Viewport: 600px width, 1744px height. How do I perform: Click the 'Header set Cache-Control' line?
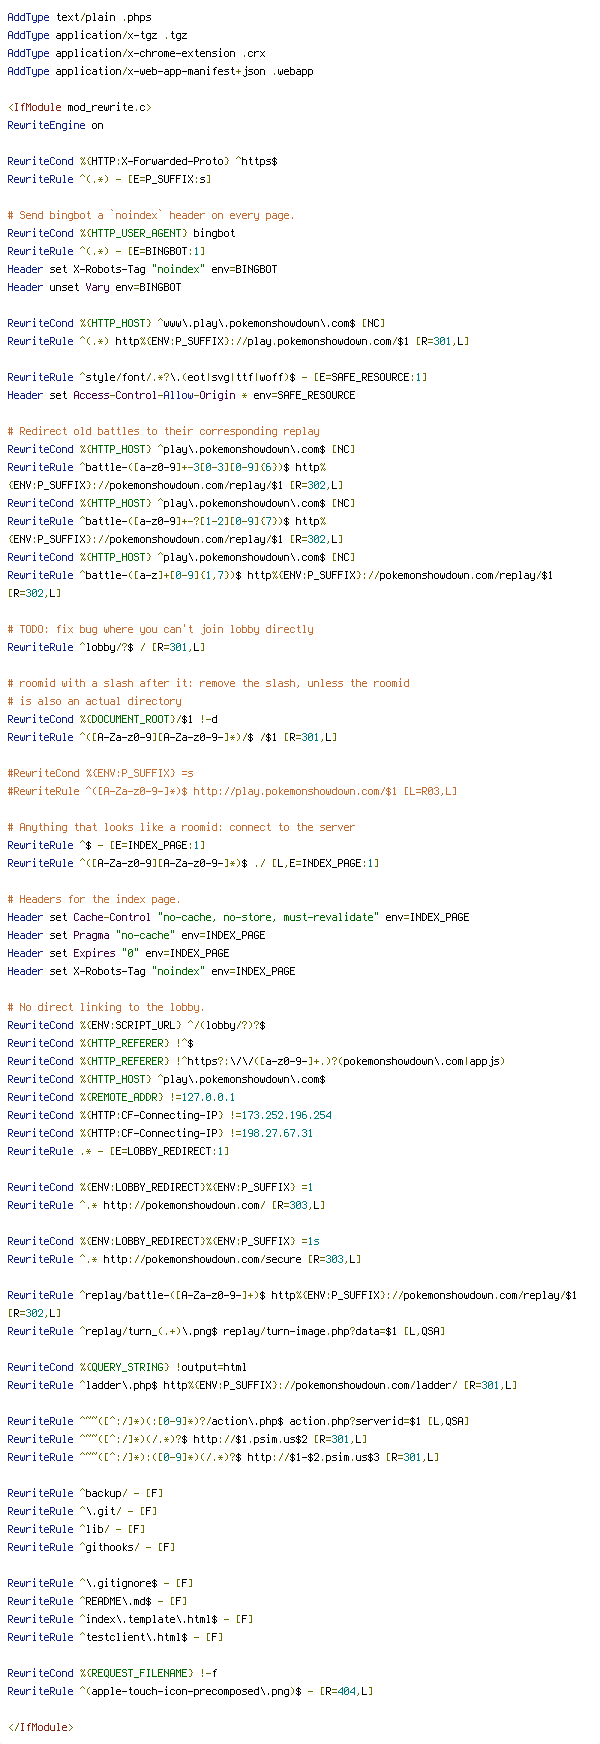click(238, 918)
